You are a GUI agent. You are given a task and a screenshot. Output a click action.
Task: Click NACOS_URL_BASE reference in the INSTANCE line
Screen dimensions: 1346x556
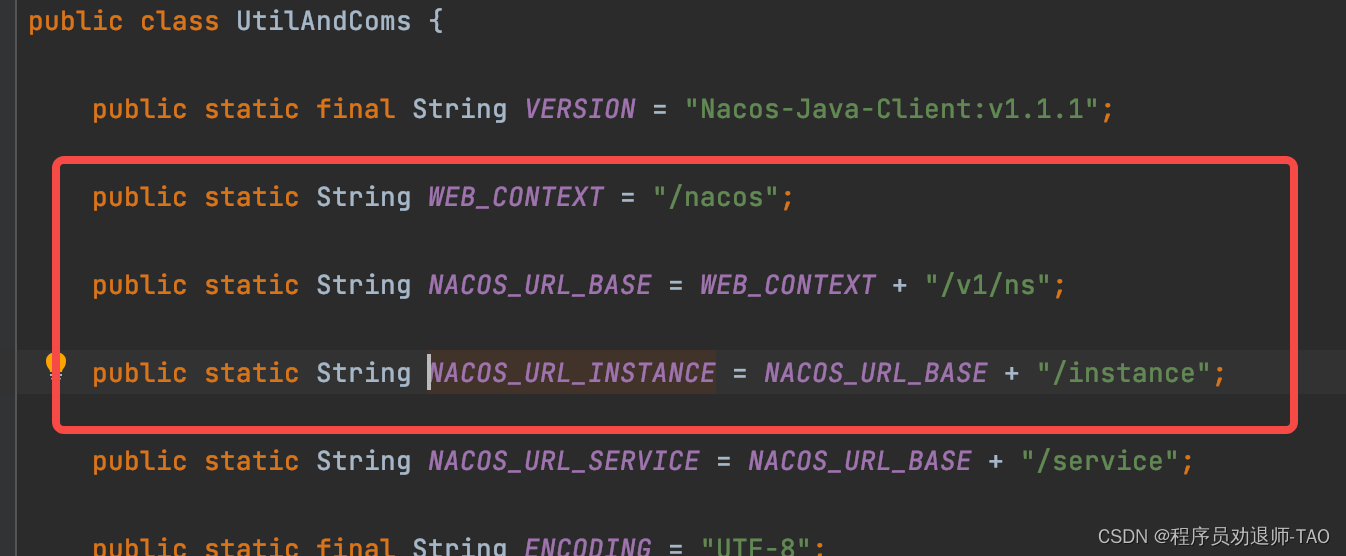click(876, 373)
